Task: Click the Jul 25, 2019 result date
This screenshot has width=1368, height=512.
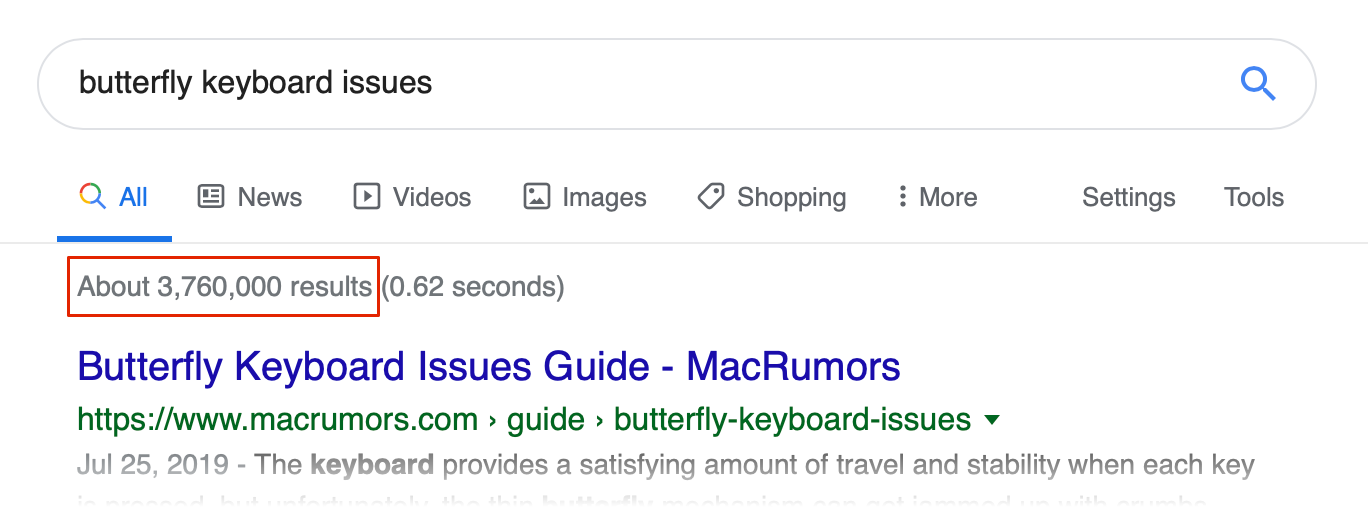Action: [153, 465]
